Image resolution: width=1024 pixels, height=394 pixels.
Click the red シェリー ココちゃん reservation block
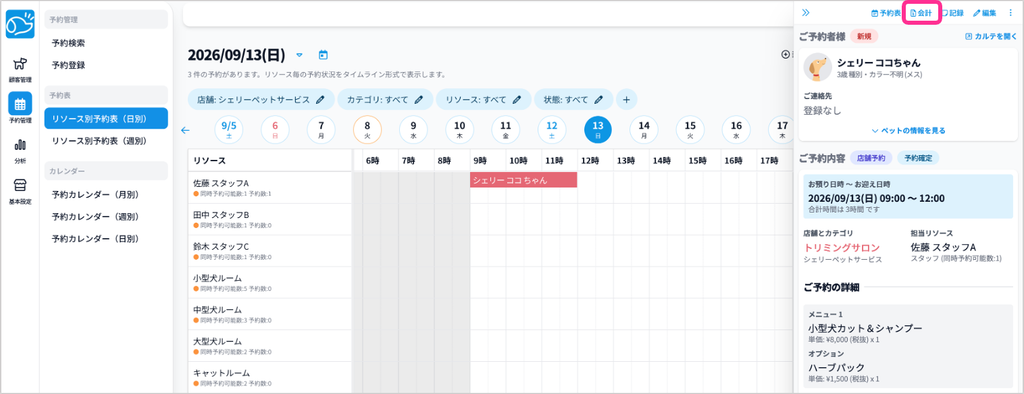tap(523, 180)
